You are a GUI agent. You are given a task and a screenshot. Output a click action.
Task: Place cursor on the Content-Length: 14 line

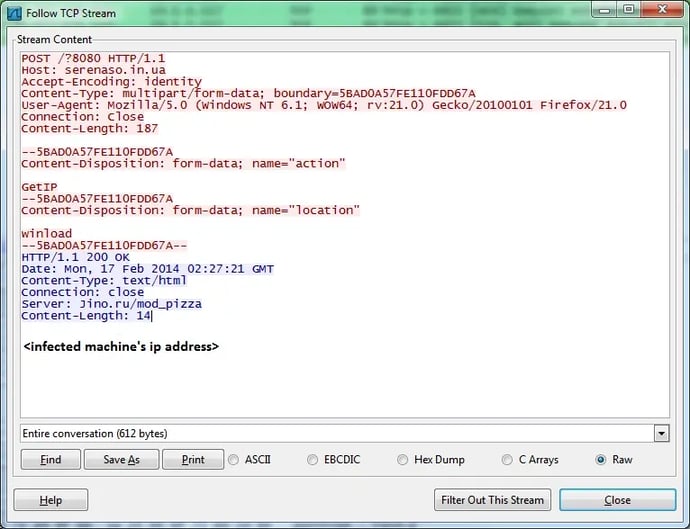coord(85,315)
